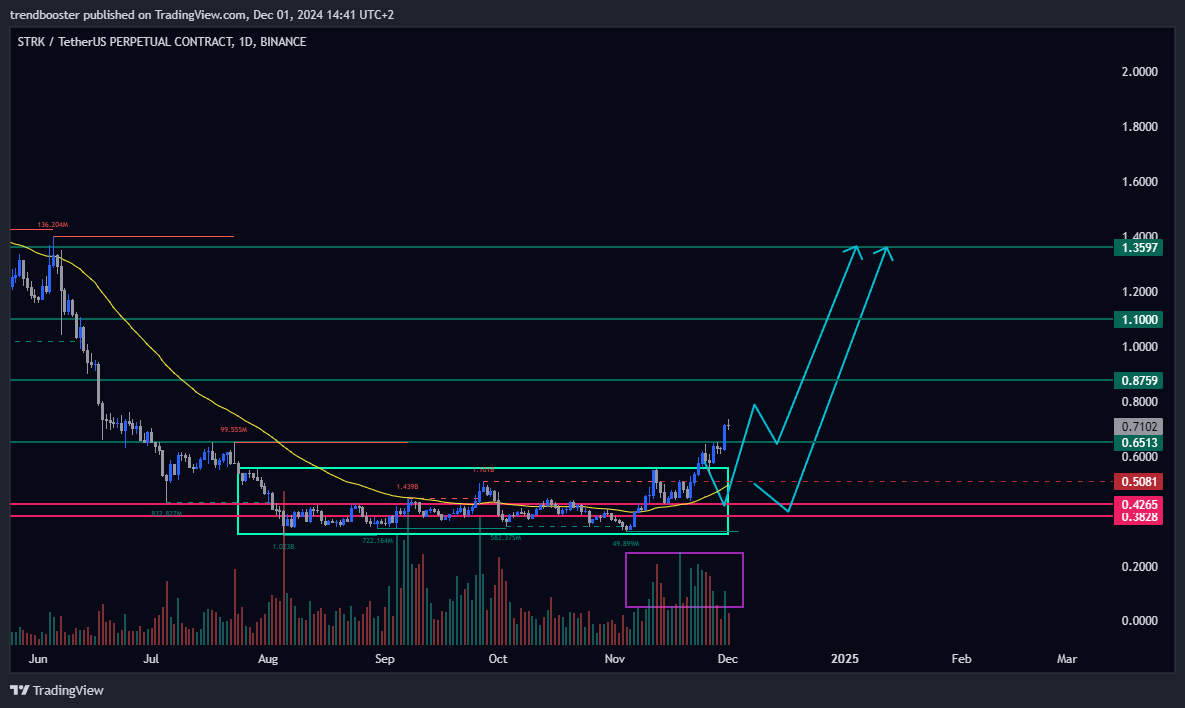Click the Oct label on time axis
Screen dimensions: 1185x708
[x=498, y=659]
